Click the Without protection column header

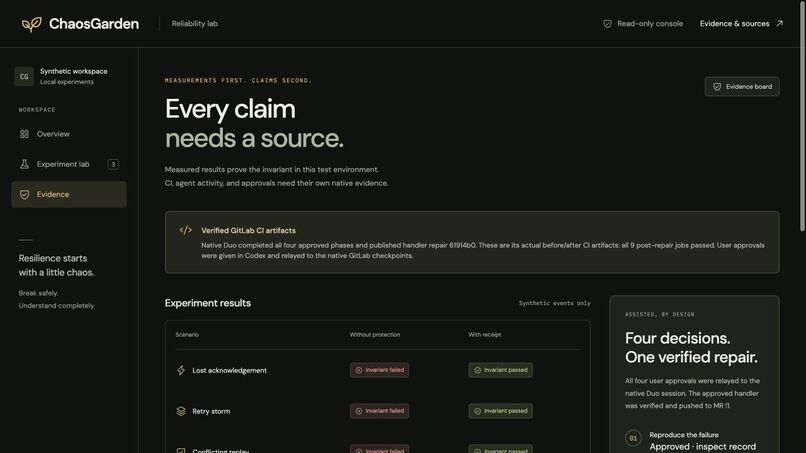point(375,335)
